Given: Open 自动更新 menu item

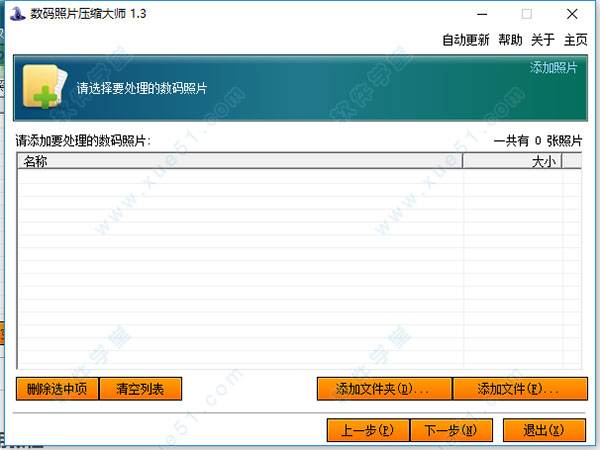Looking at the screenshot, I should (x=466, y=40).
